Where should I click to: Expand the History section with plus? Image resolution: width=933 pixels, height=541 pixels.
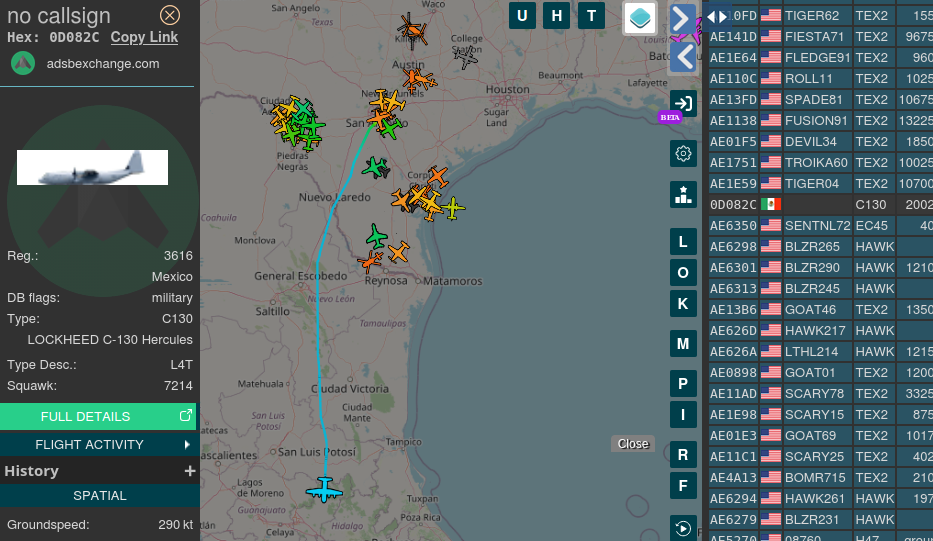click(189, 471)
